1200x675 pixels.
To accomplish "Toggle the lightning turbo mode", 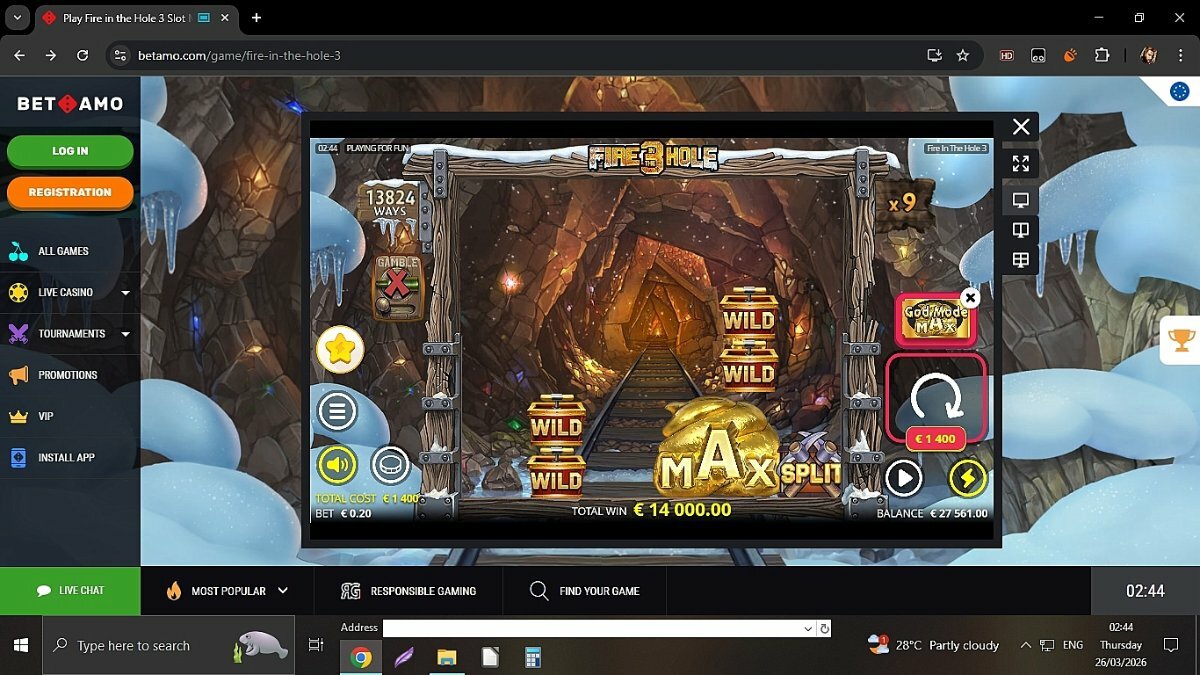I will 967,478.
